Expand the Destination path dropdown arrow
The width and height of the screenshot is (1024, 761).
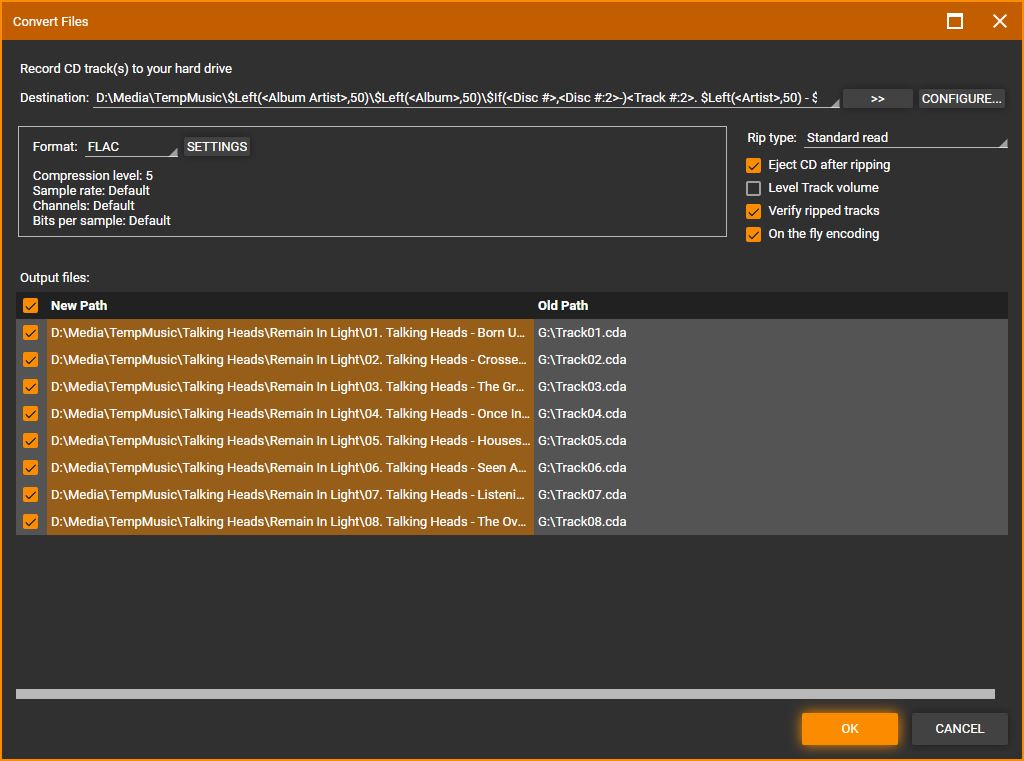point(832,100)
